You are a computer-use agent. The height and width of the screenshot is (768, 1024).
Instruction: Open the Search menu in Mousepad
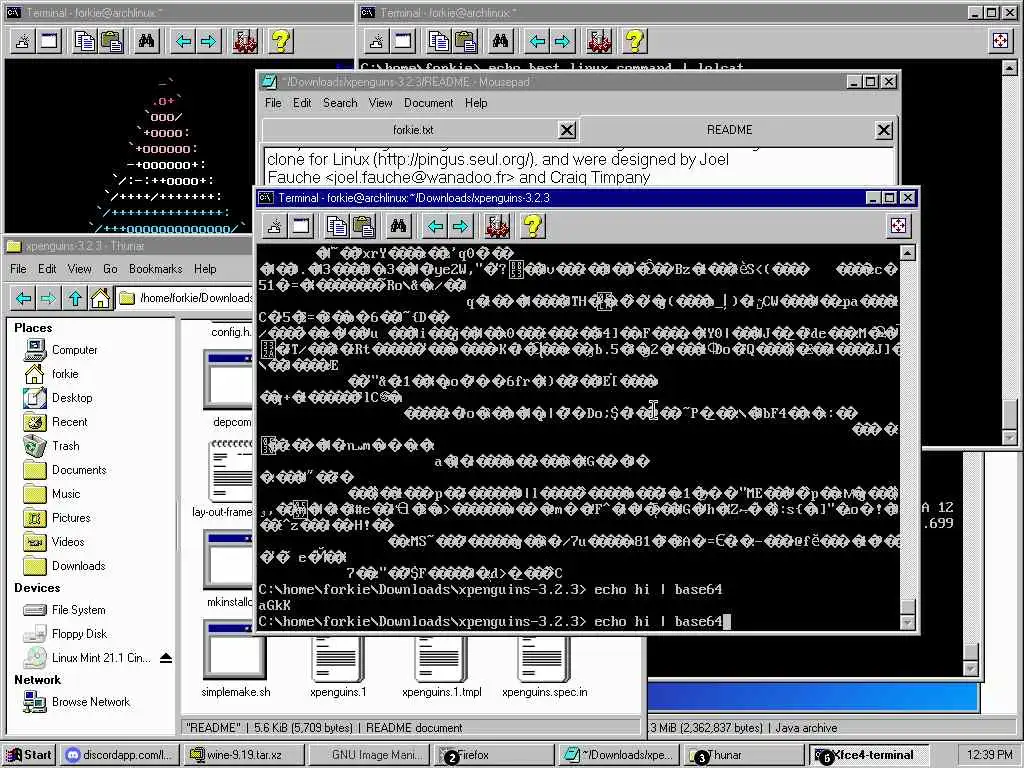pyautogui.click(x=340, y=103)
